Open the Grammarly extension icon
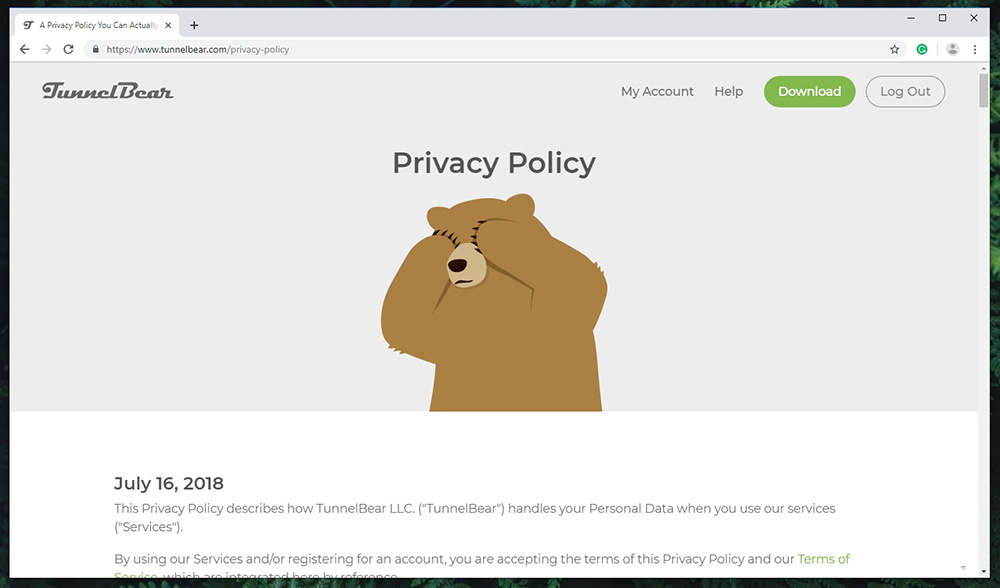The image size is (1000, 588). [x=922, y=49]
